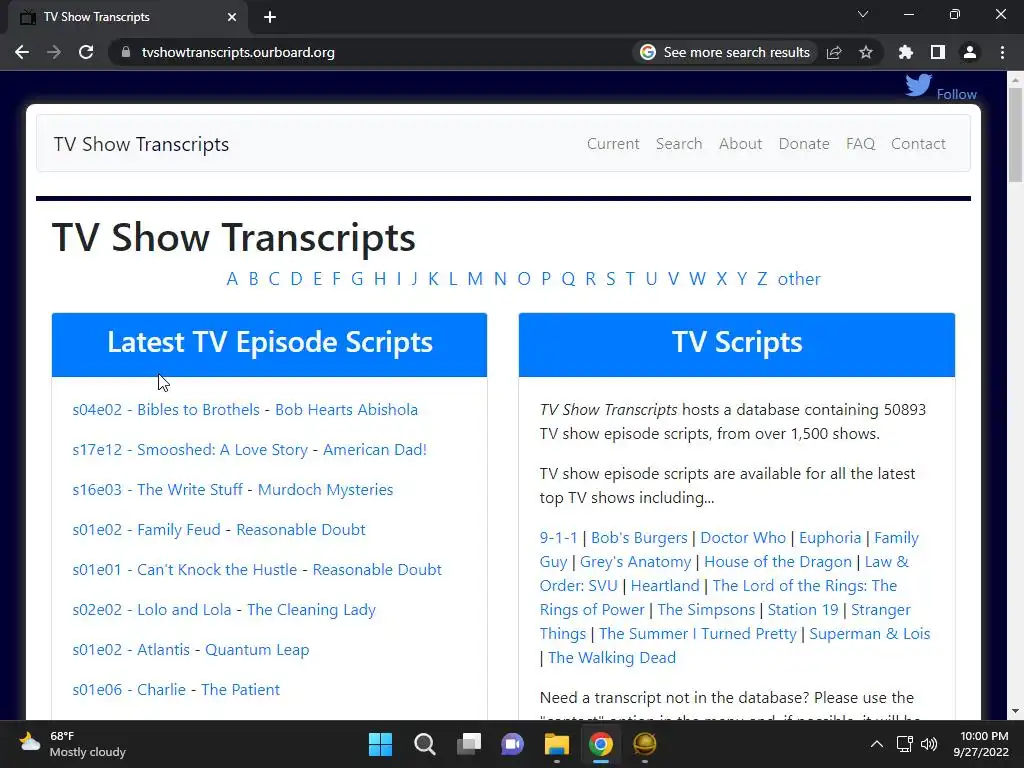Bookmark this page with the star icon

866,52
